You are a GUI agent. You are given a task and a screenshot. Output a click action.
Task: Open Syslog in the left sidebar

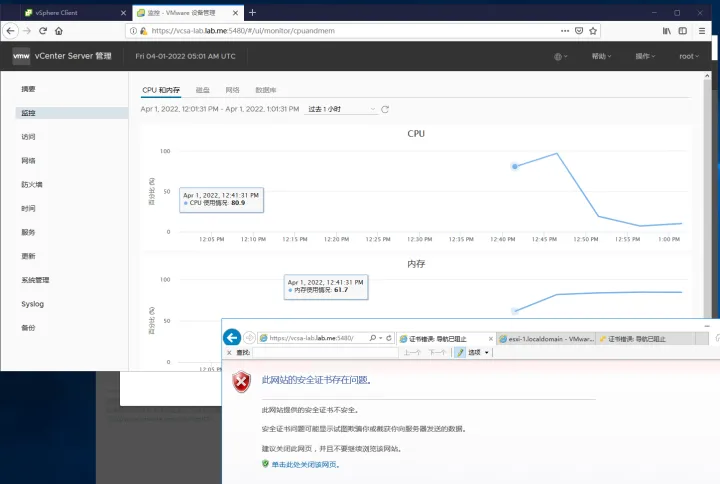33,304
